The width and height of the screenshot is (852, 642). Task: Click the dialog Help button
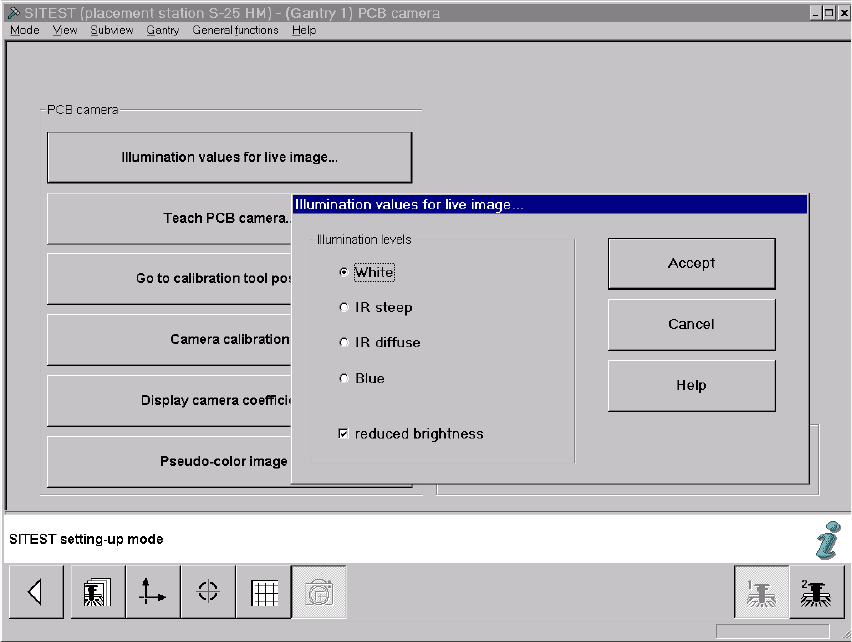(691, 386)
